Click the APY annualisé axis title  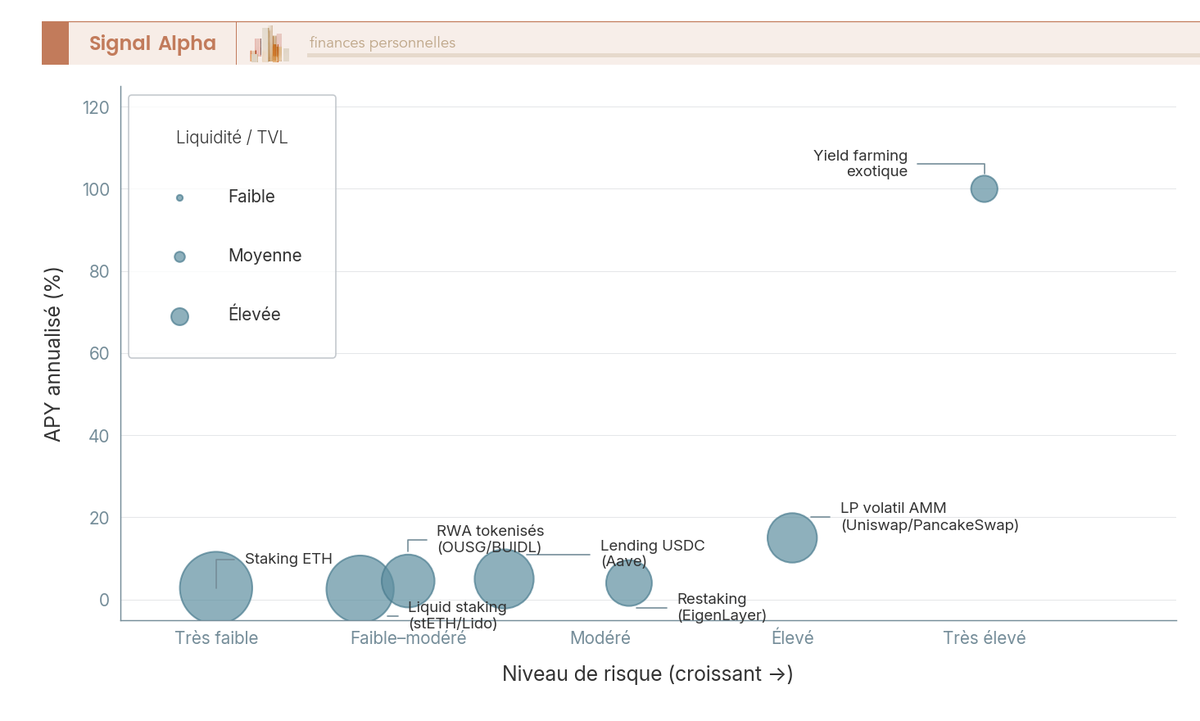(54, 354)
